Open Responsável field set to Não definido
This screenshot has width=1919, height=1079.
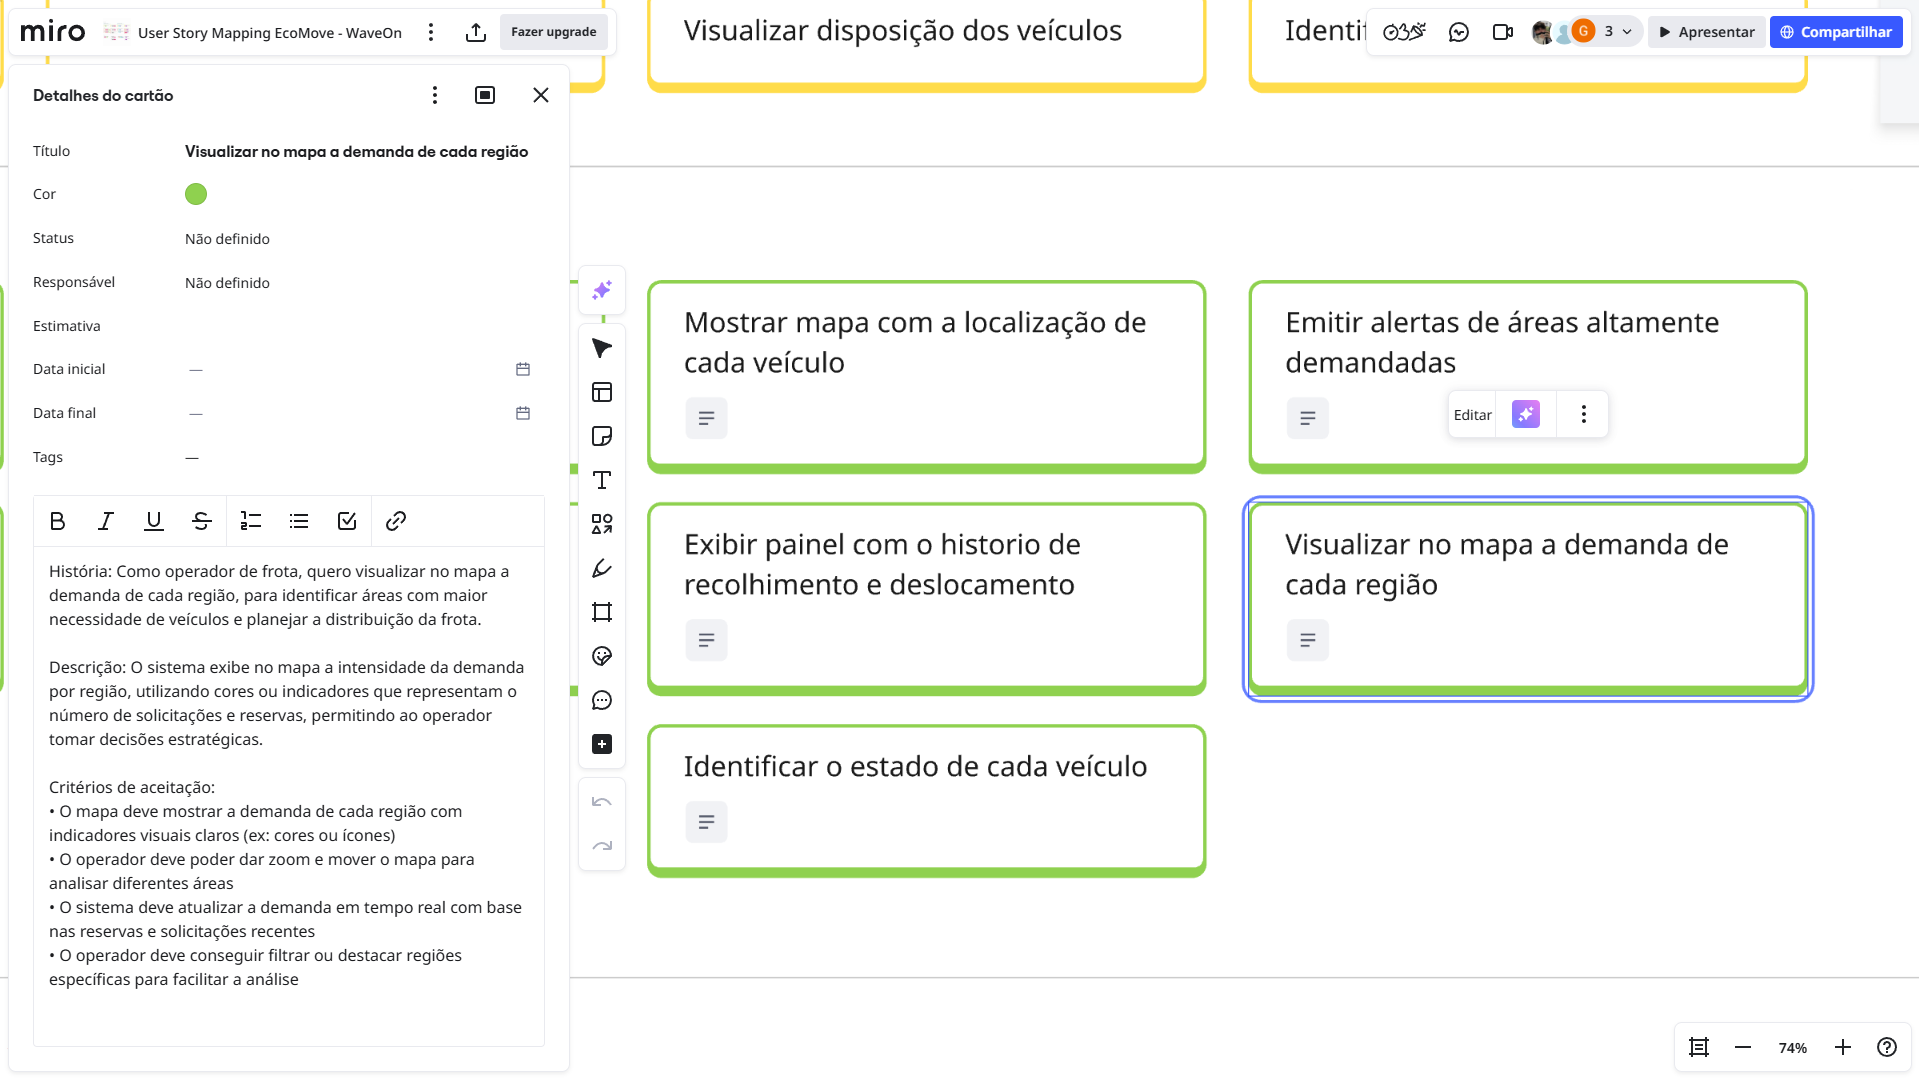pyautogui.click(x=227, y=283)
